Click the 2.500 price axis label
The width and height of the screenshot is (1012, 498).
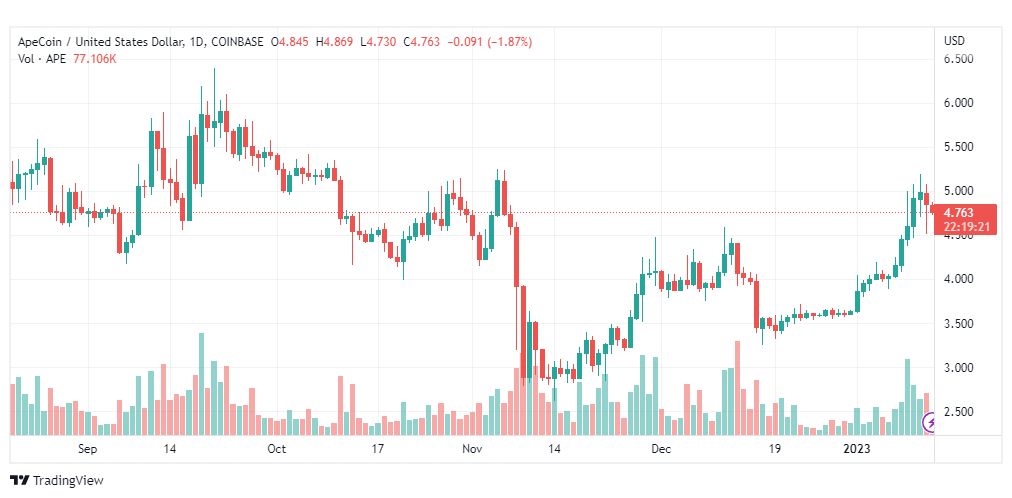click(x=958, y=412)
